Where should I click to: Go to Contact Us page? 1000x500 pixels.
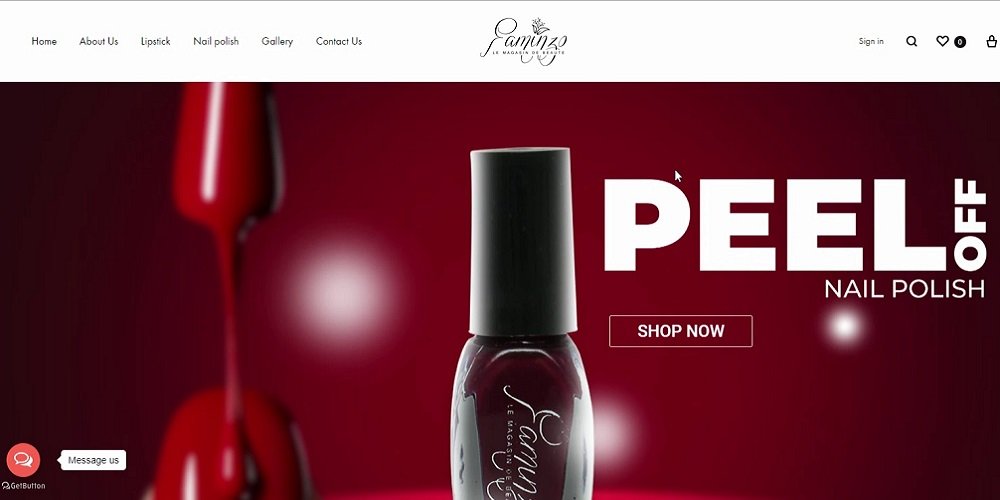339,41
